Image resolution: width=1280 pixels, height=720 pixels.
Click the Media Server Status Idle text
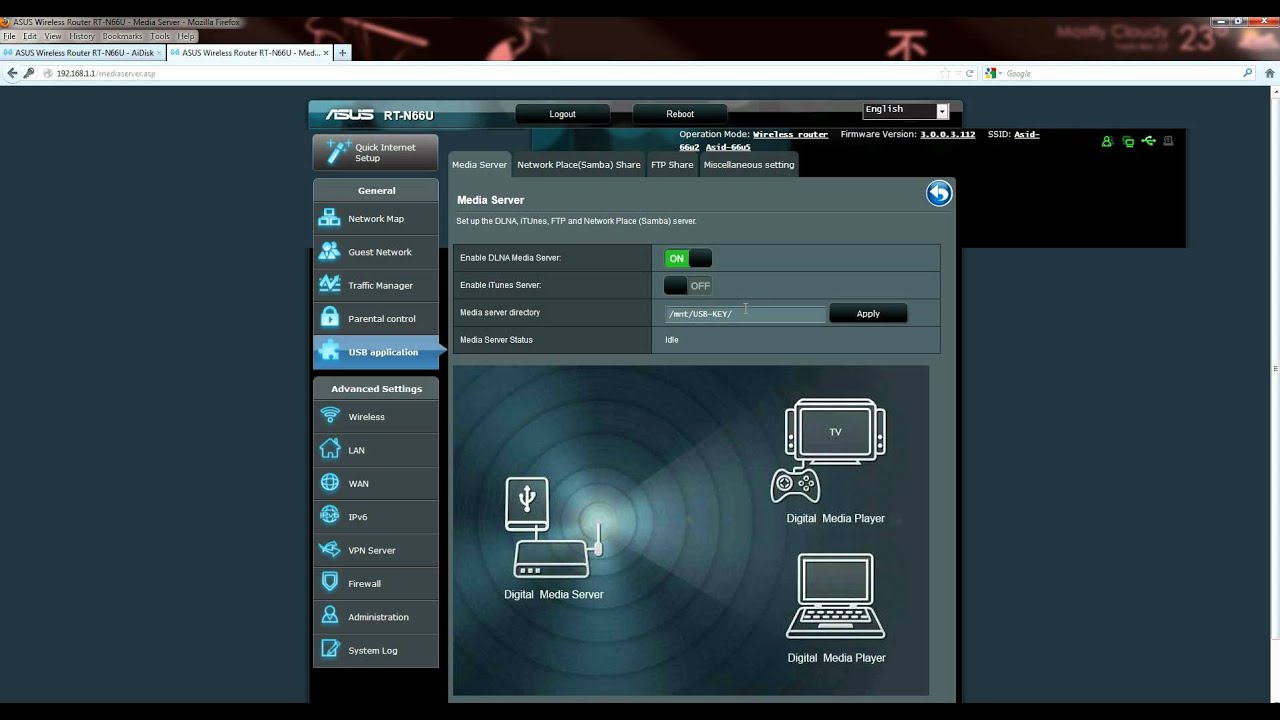coord(672,340)
